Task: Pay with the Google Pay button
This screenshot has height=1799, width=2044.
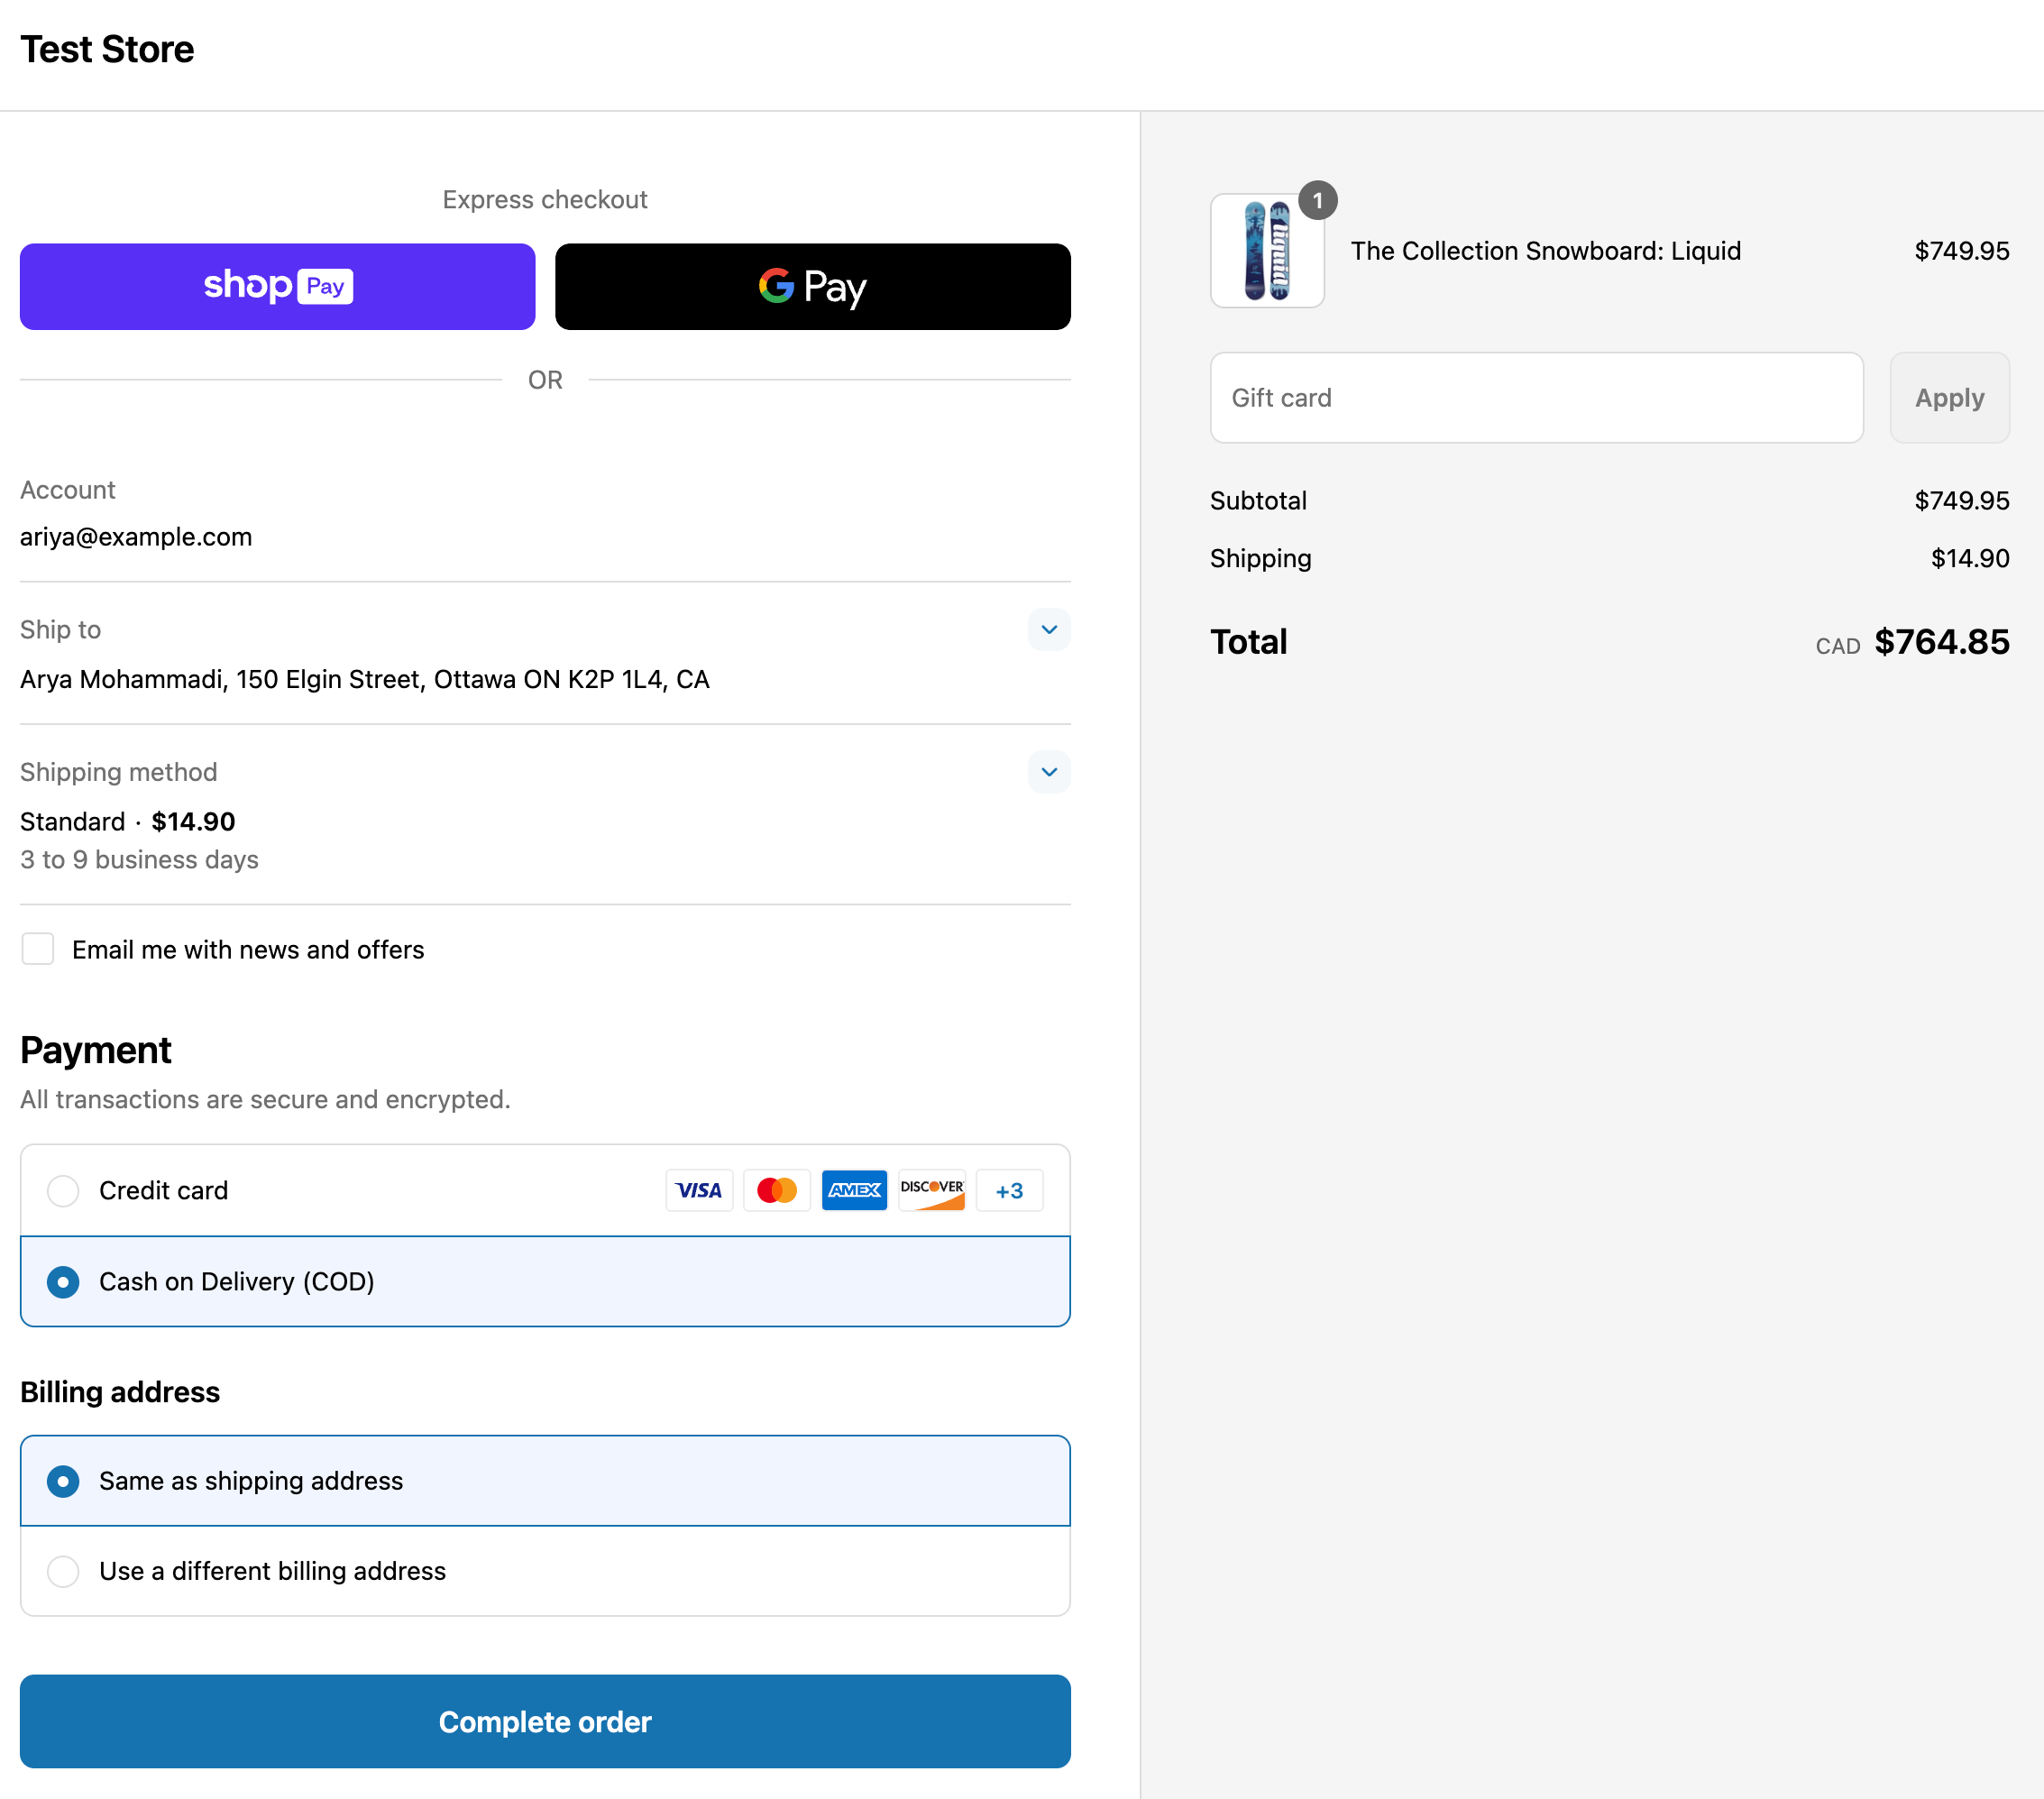Action: (812, 286)
